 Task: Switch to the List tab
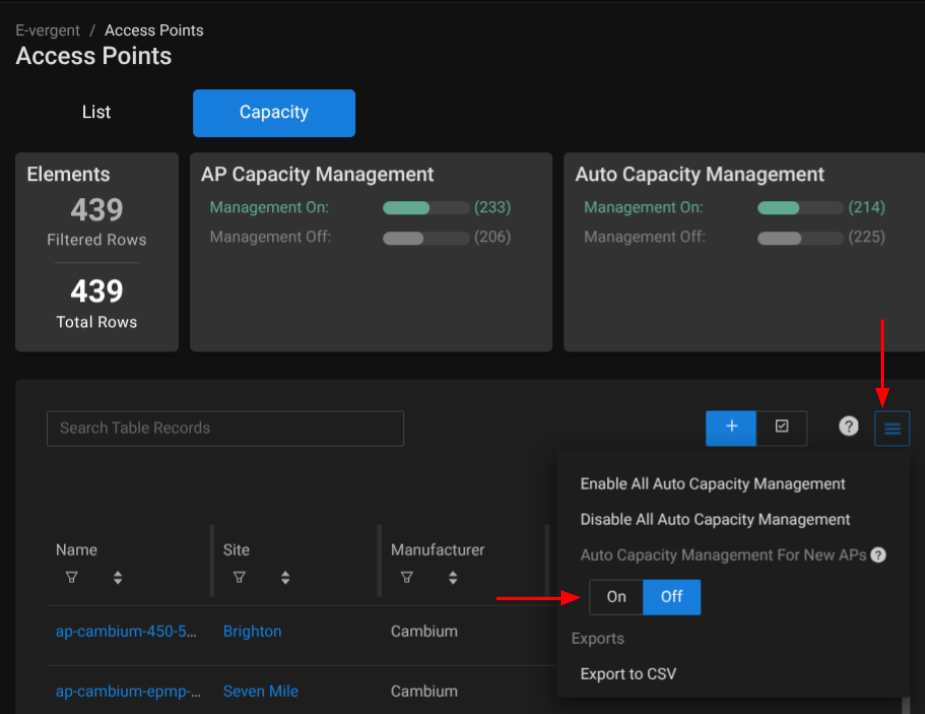(x=96, y=113)
